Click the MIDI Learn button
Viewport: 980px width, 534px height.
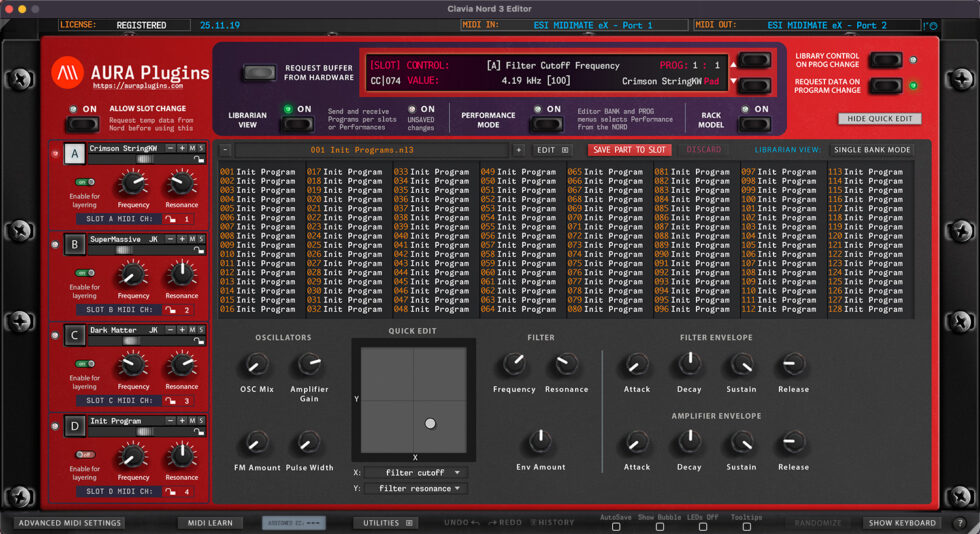(210, 523)
